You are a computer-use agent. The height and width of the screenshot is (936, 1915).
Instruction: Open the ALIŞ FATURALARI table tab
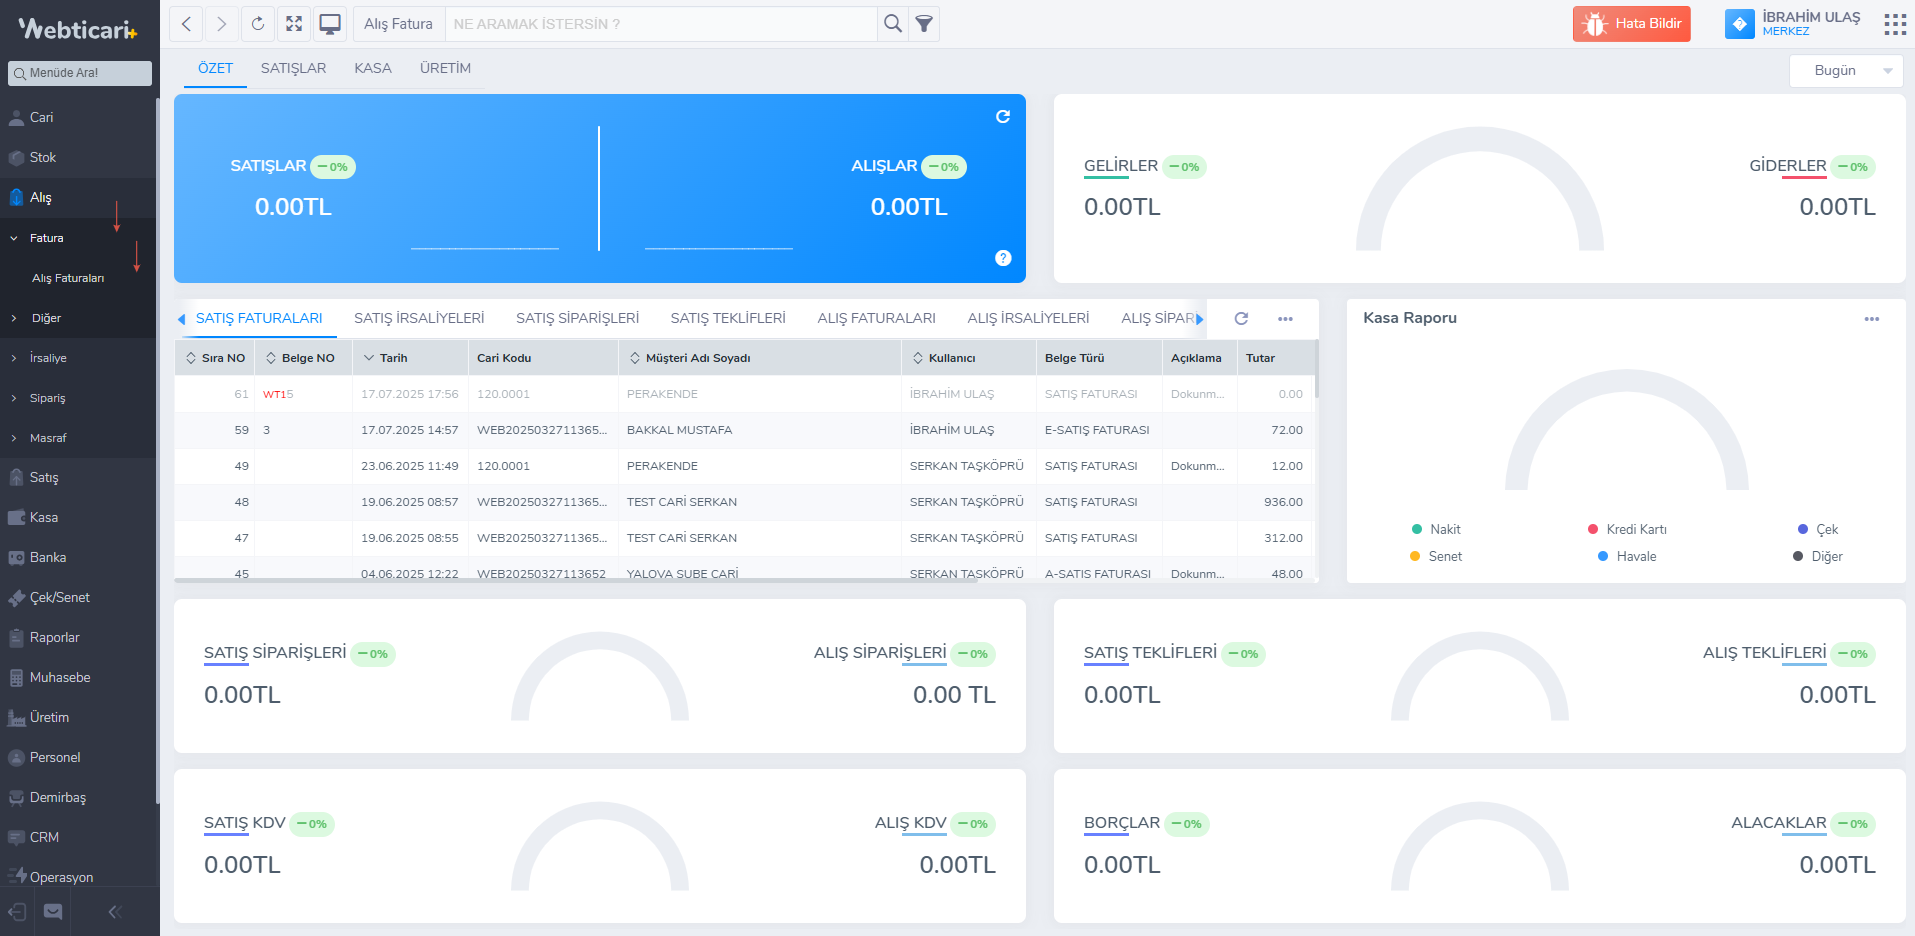[x=876, y=318]
